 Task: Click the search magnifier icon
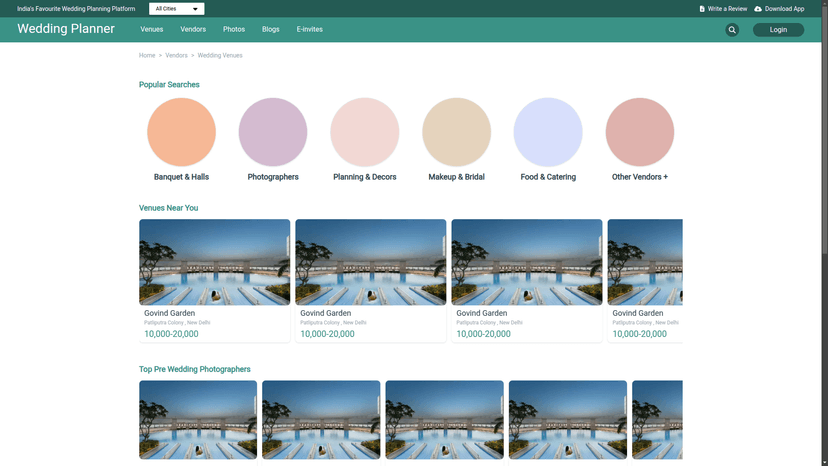coord(732,30)
